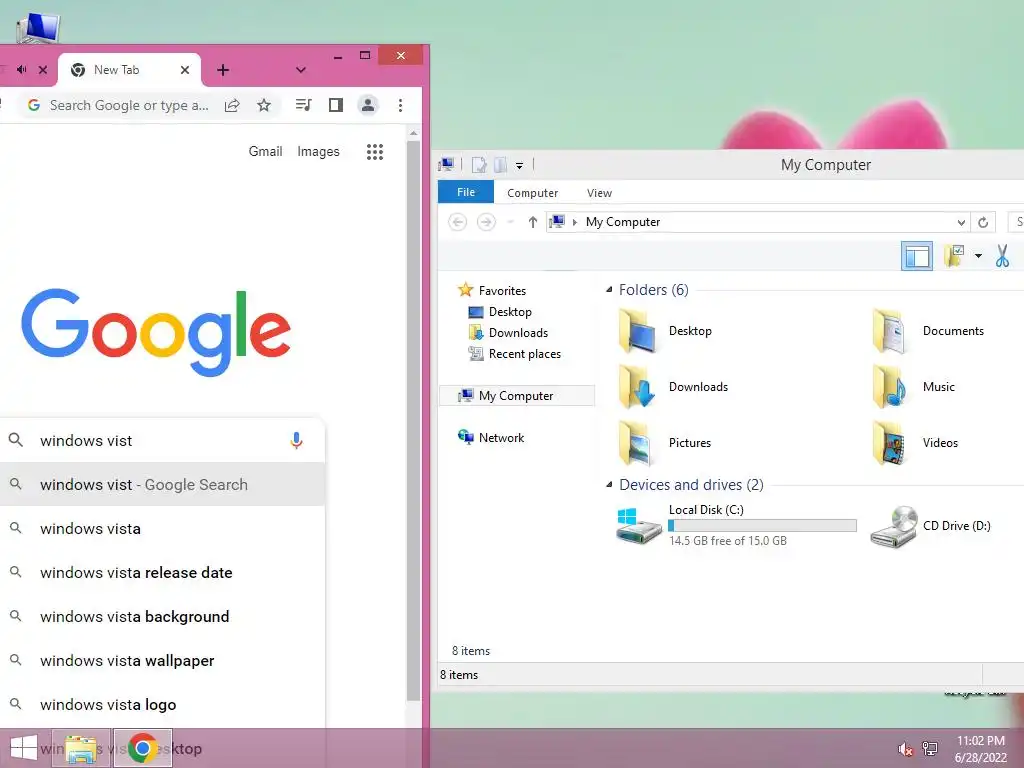
Task: Collapse the Devices and drives group
Action: [x=609, y=485]
